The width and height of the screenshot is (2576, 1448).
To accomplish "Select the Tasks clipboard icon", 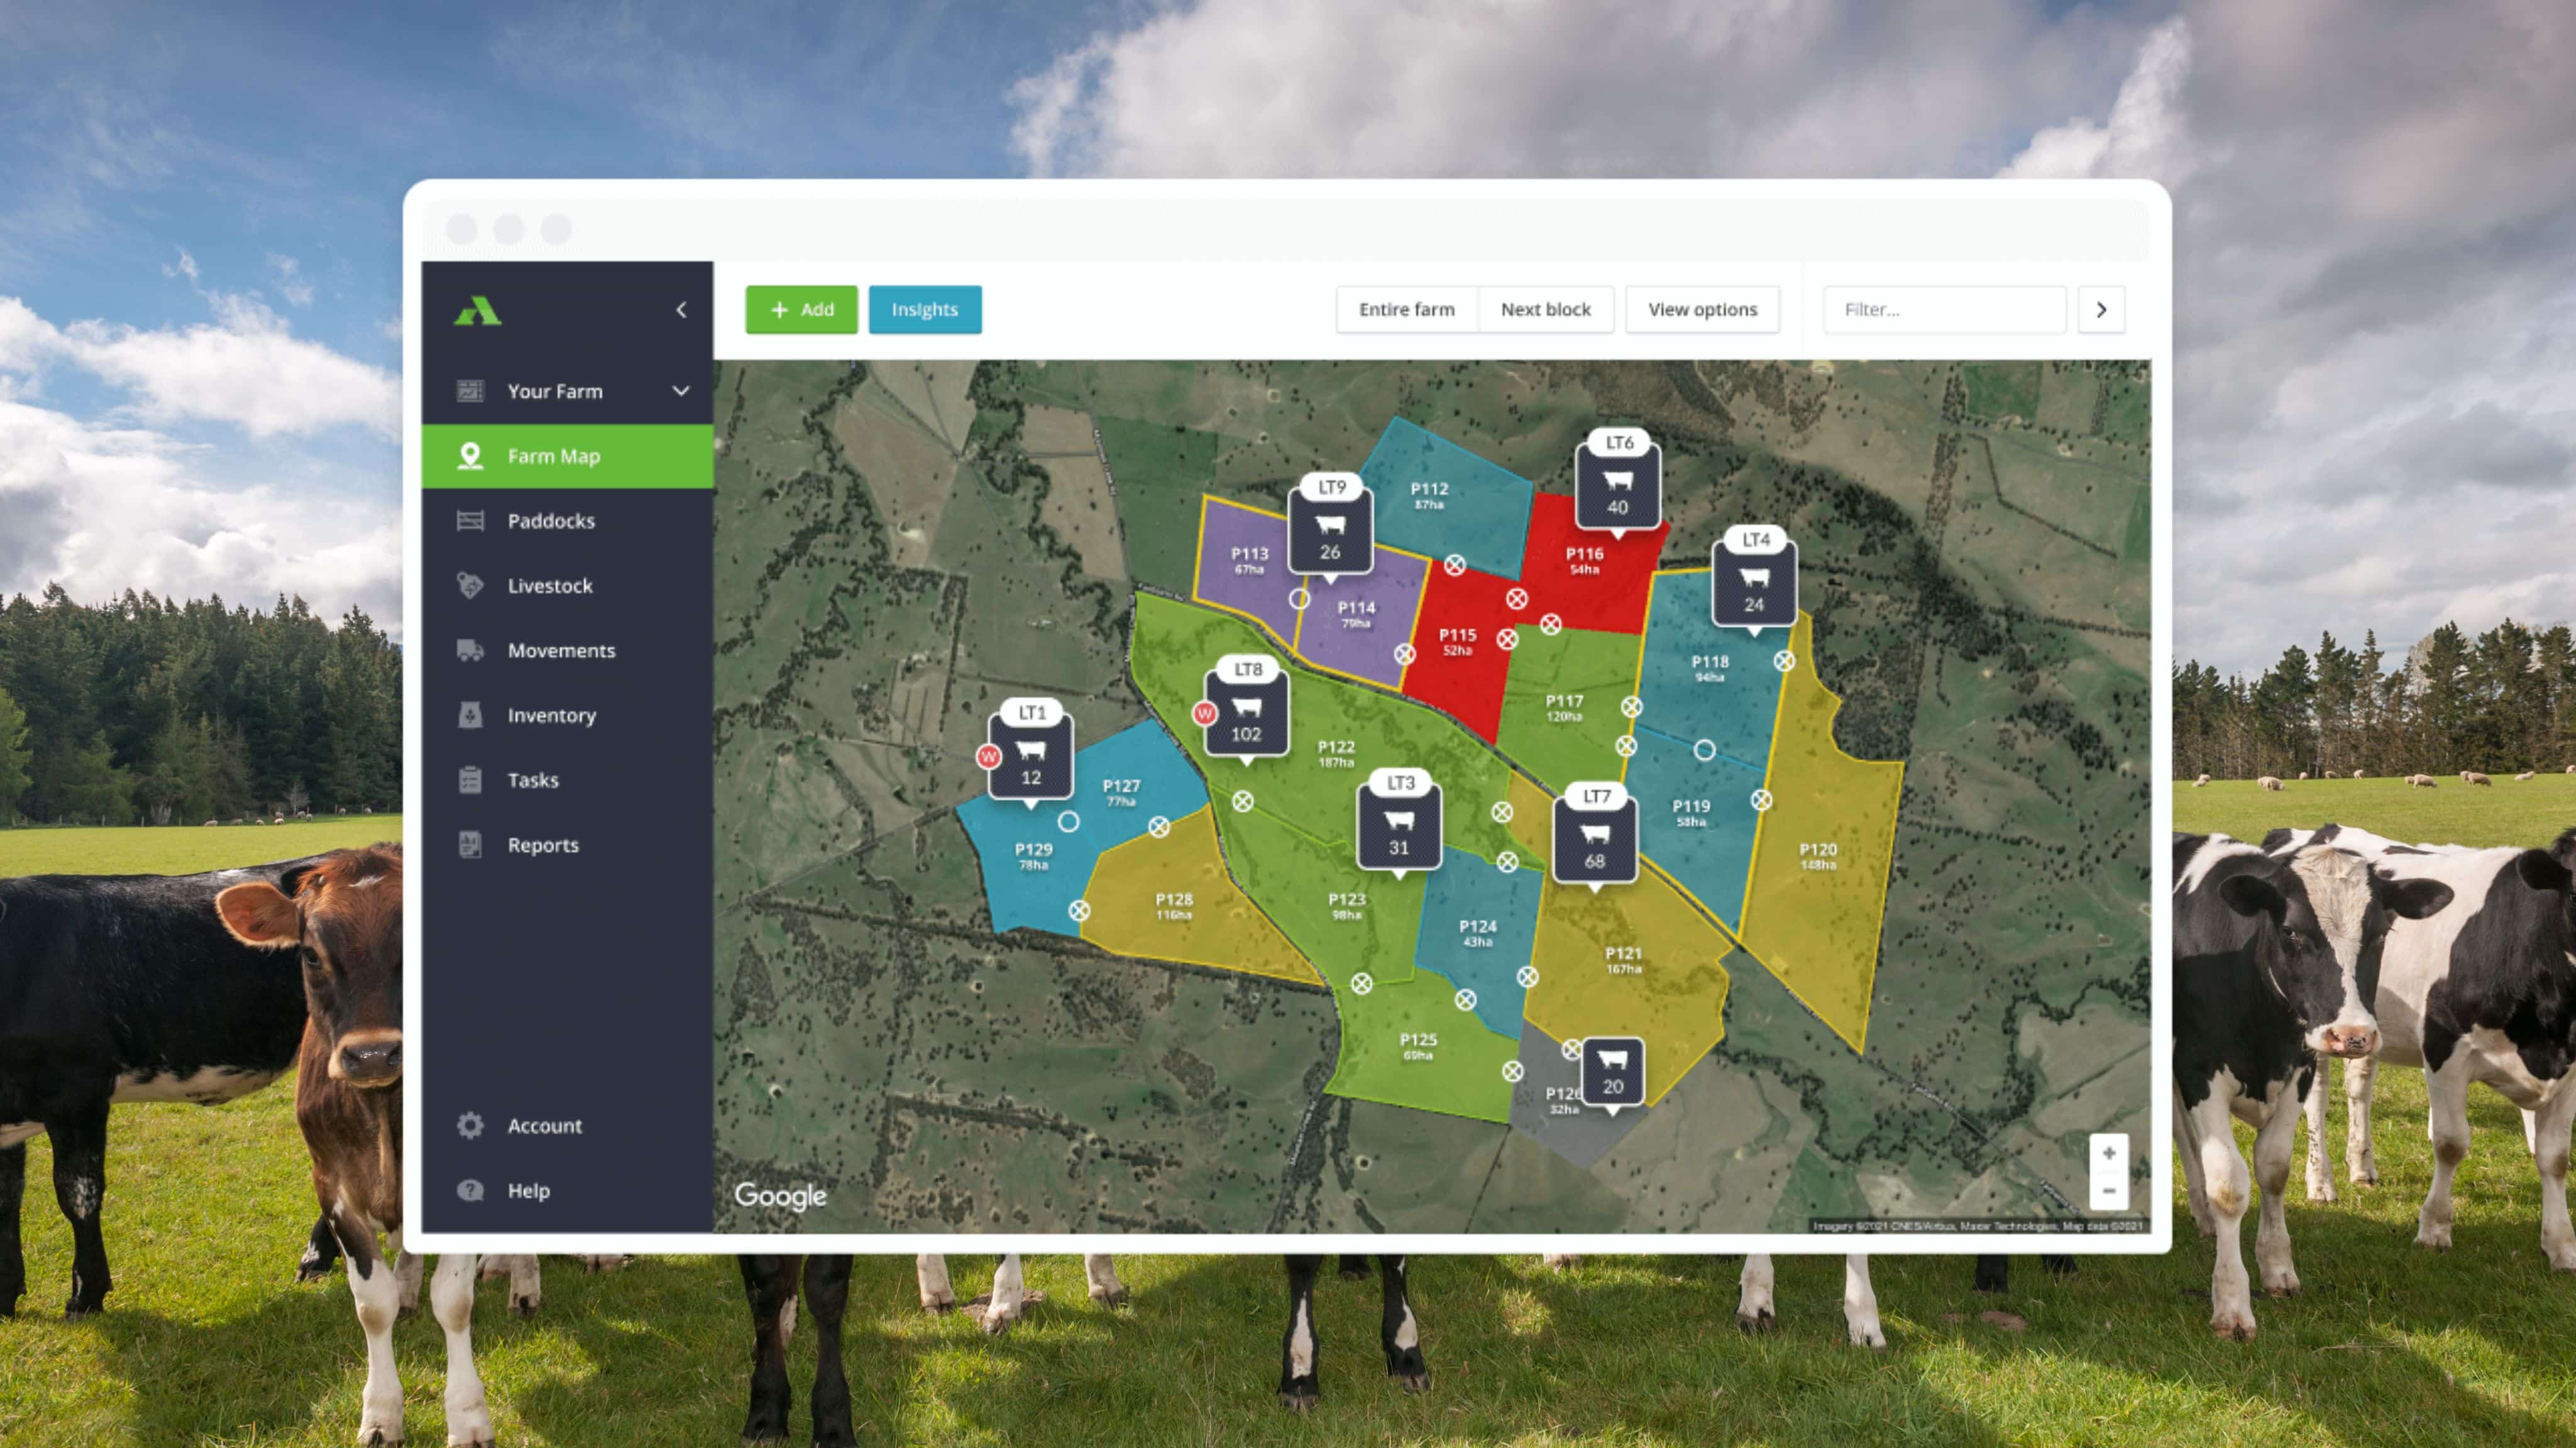I will coord(470,780).
